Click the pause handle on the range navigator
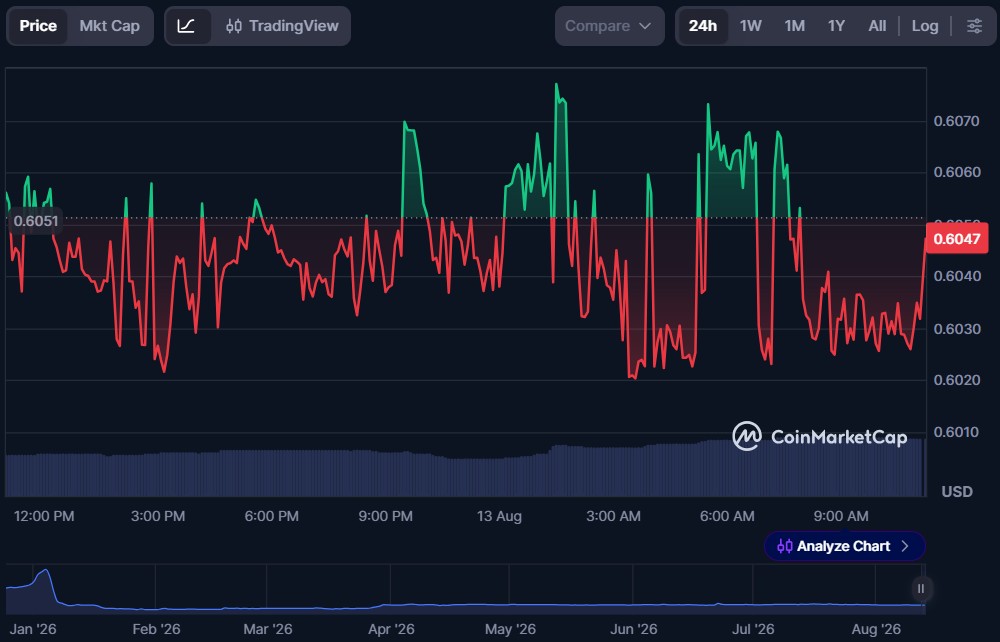The image size is (1000, 642). coord(920,588)
